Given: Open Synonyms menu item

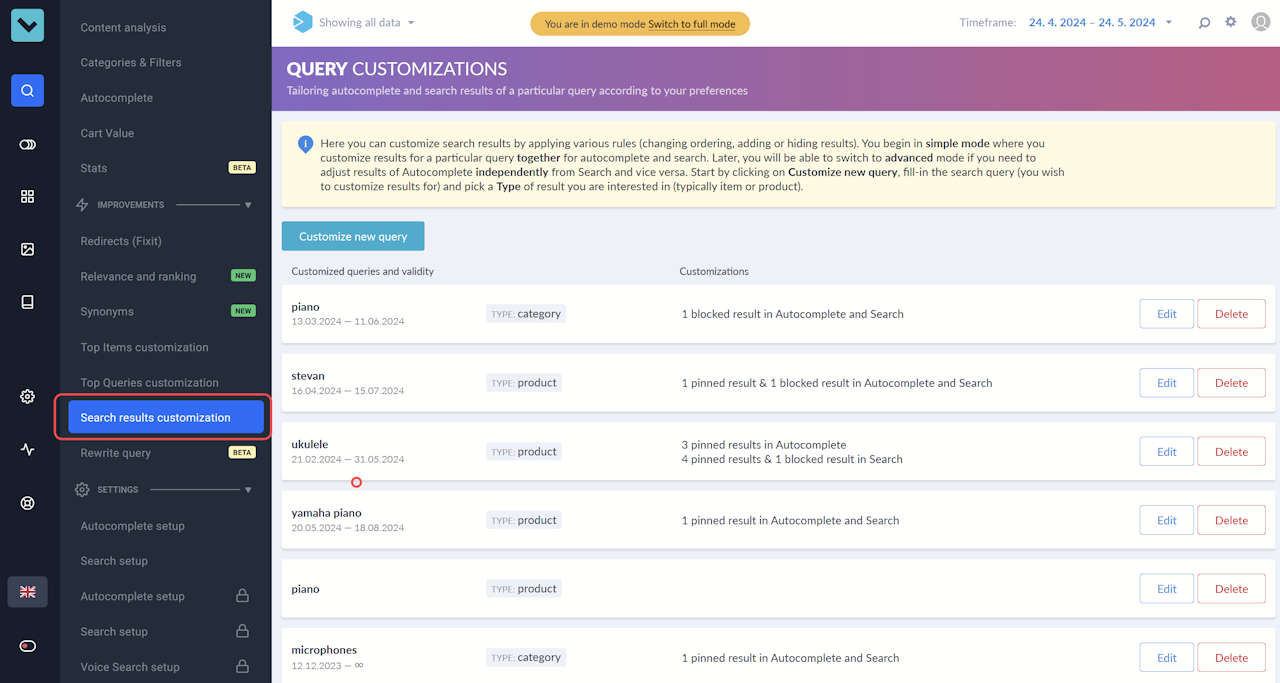Looking at the screenshot, I should tap(107, 311).
